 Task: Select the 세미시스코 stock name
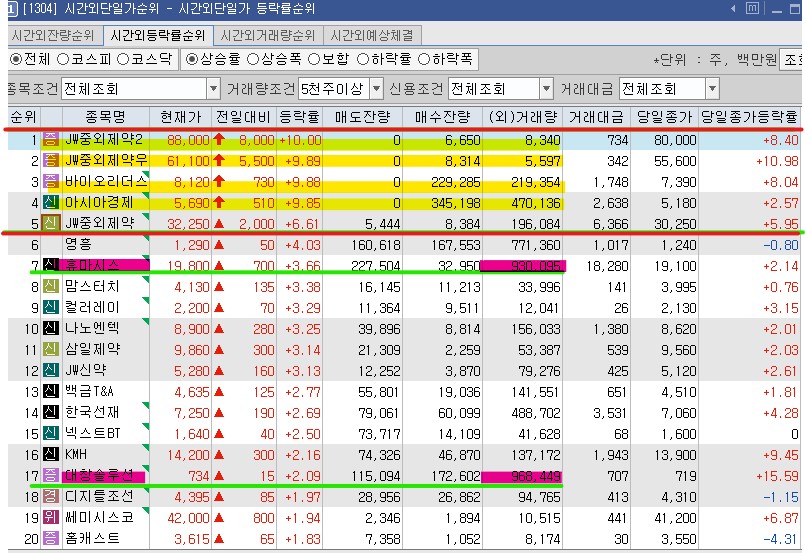click(99, 518)
